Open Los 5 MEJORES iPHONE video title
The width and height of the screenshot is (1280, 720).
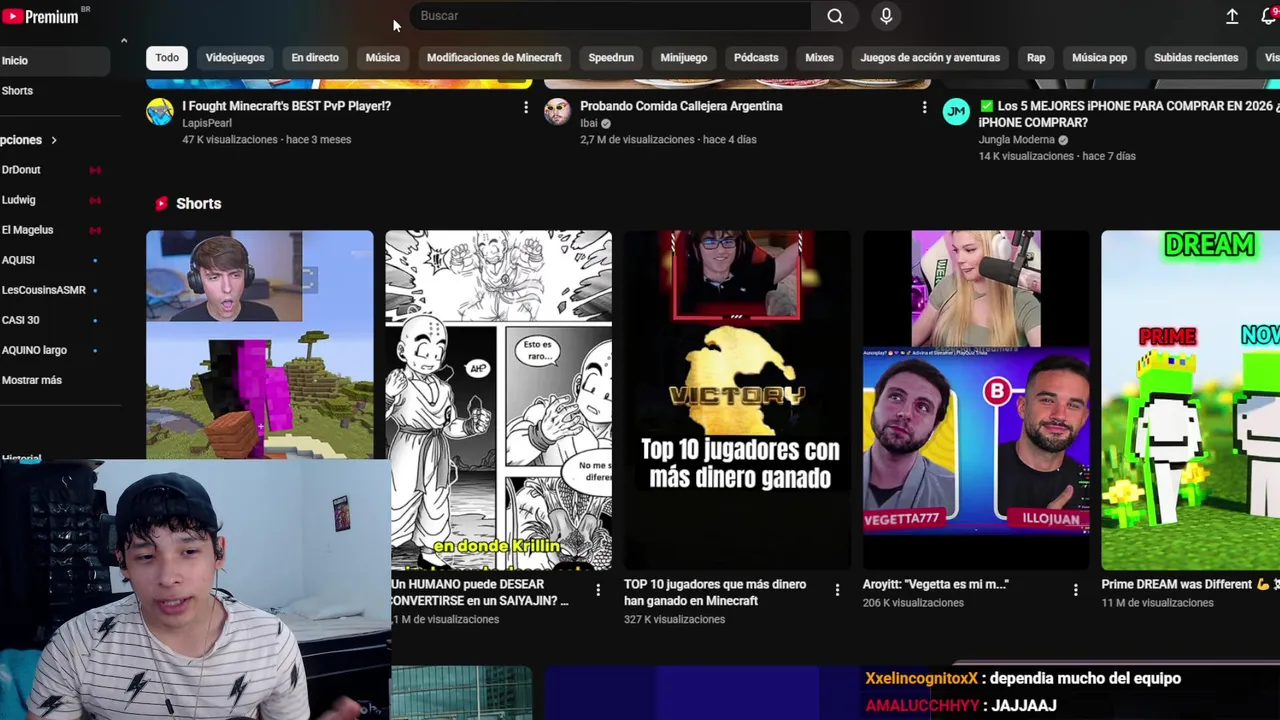[x=1129, y=114]
